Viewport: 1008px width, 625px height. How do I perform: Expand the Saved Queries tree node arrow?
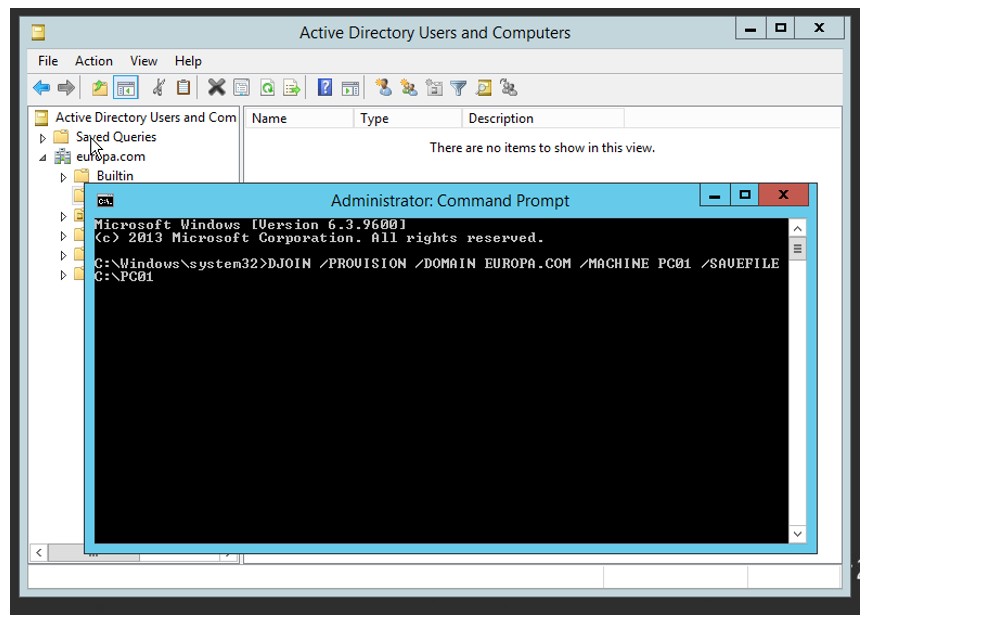coord(42,138)
